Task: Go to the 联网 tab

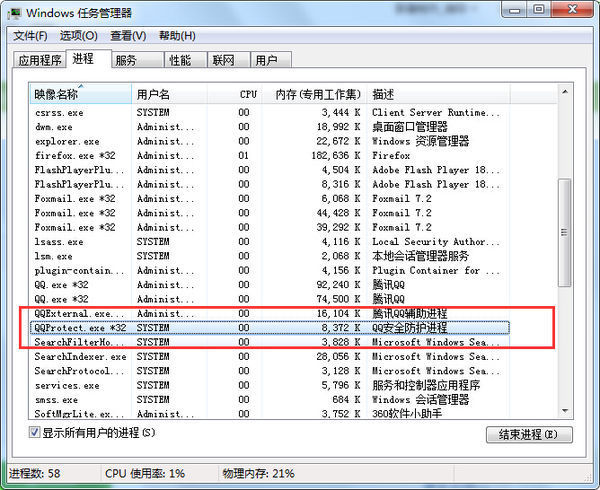Action: (x=228, y=60)
